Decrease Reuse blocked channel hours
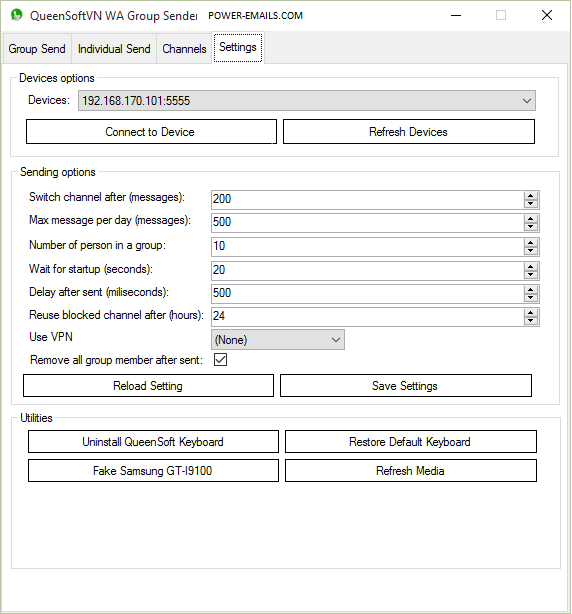The width and height of the screenshot is (572, 614). pos(530,321)
